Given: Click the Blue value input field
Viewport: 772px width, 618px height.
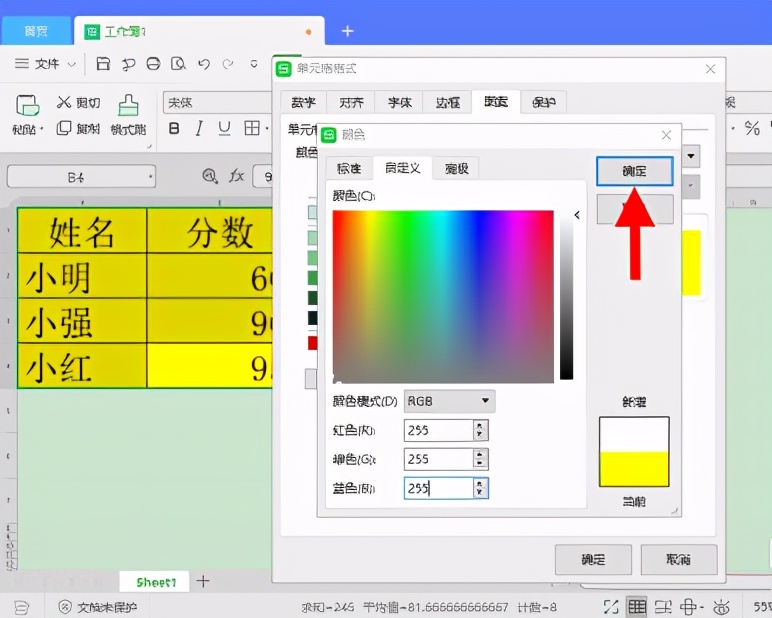Looking at the screenshot, I should (438, 488).
